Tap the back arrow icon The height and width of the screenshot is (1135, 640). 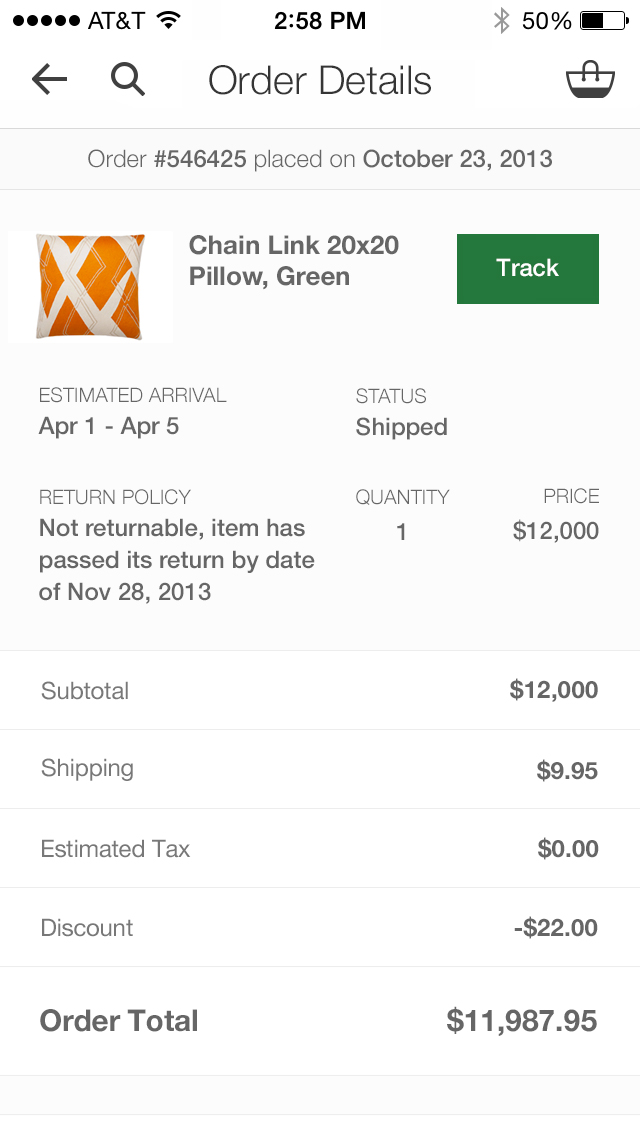pyautogui.click(x=49, y=80)
